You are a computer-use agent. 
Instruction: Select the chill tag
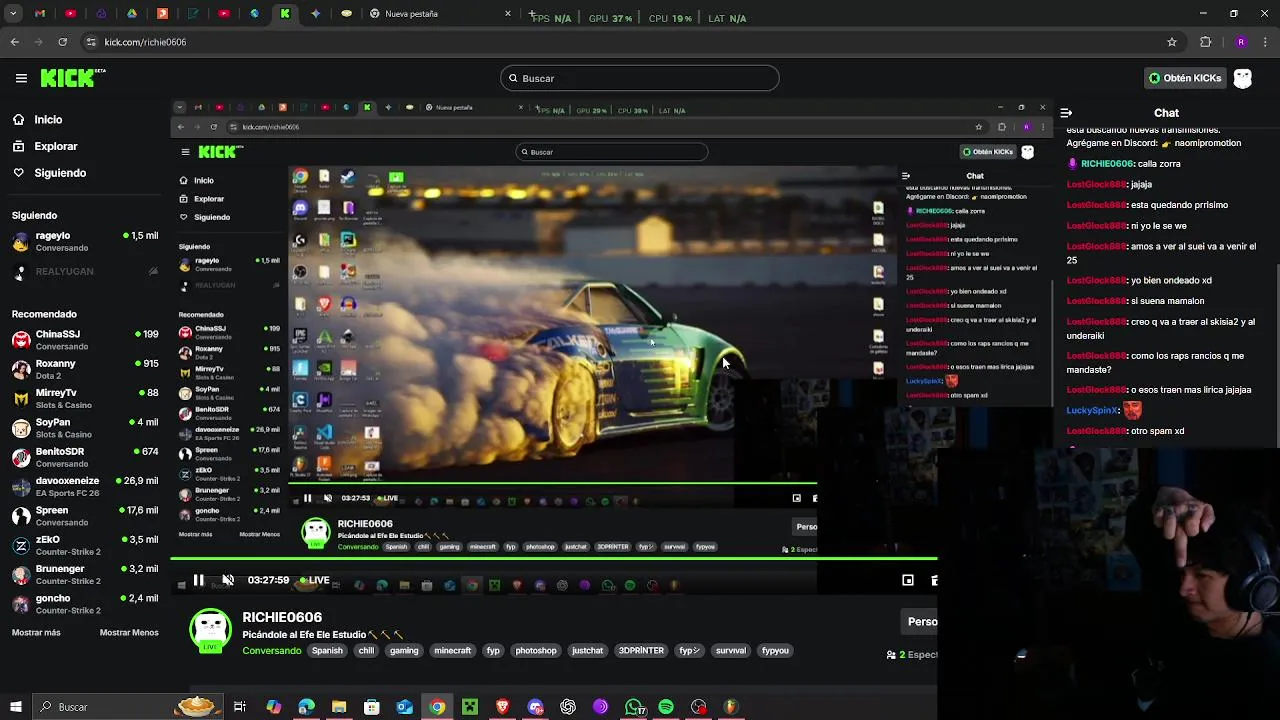click(x=366, y=651)
